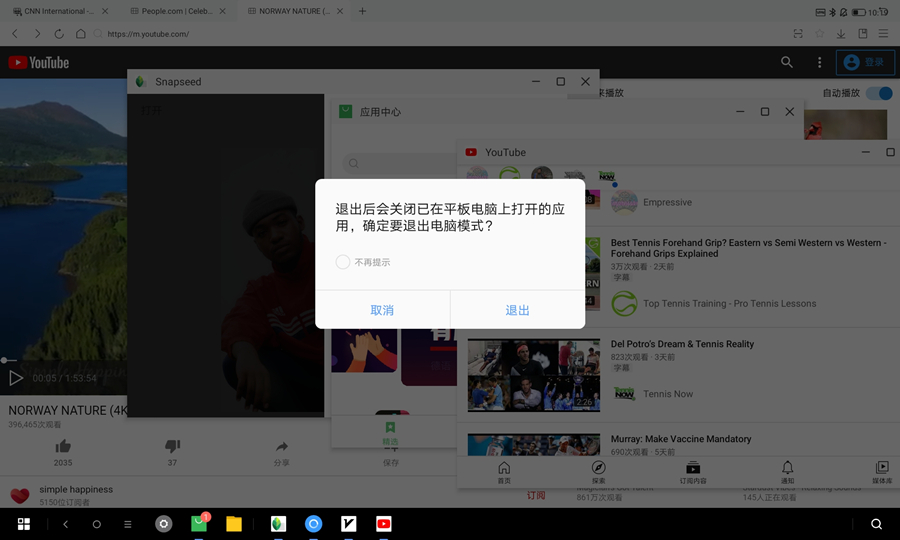Bookmark page with the star icon
900x540 pixels.
(x=820, y=34)
